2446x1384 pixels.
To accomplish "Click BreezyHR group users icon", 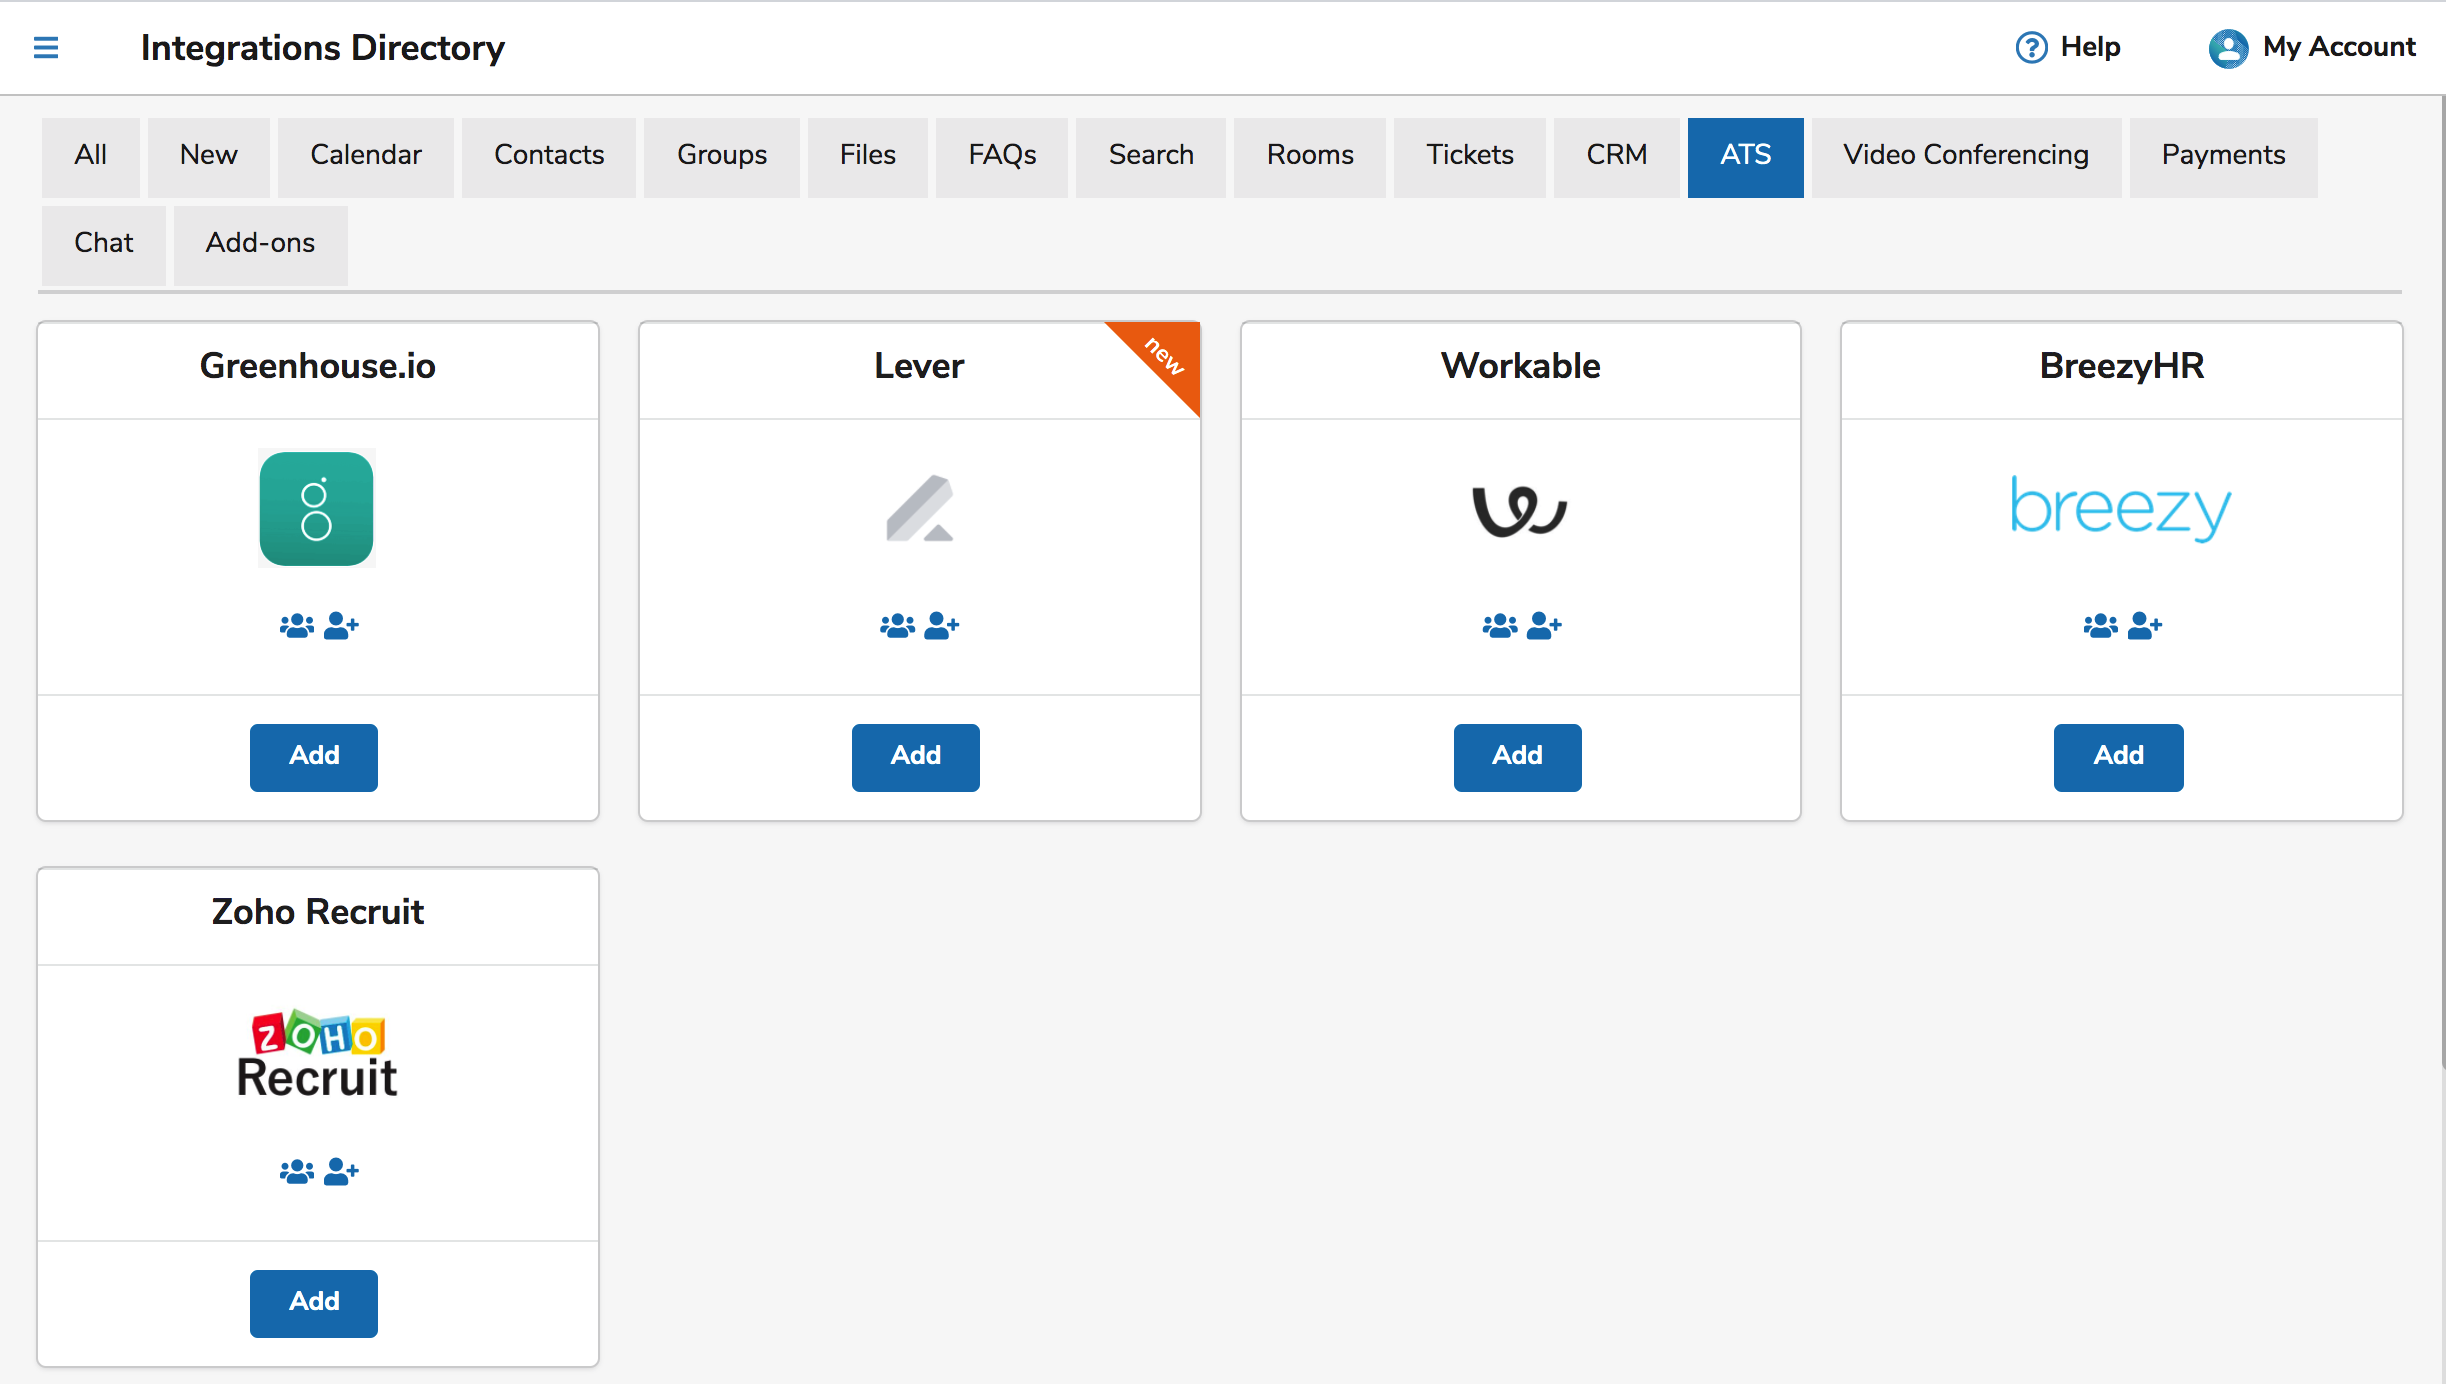I will click(2101, 626).
